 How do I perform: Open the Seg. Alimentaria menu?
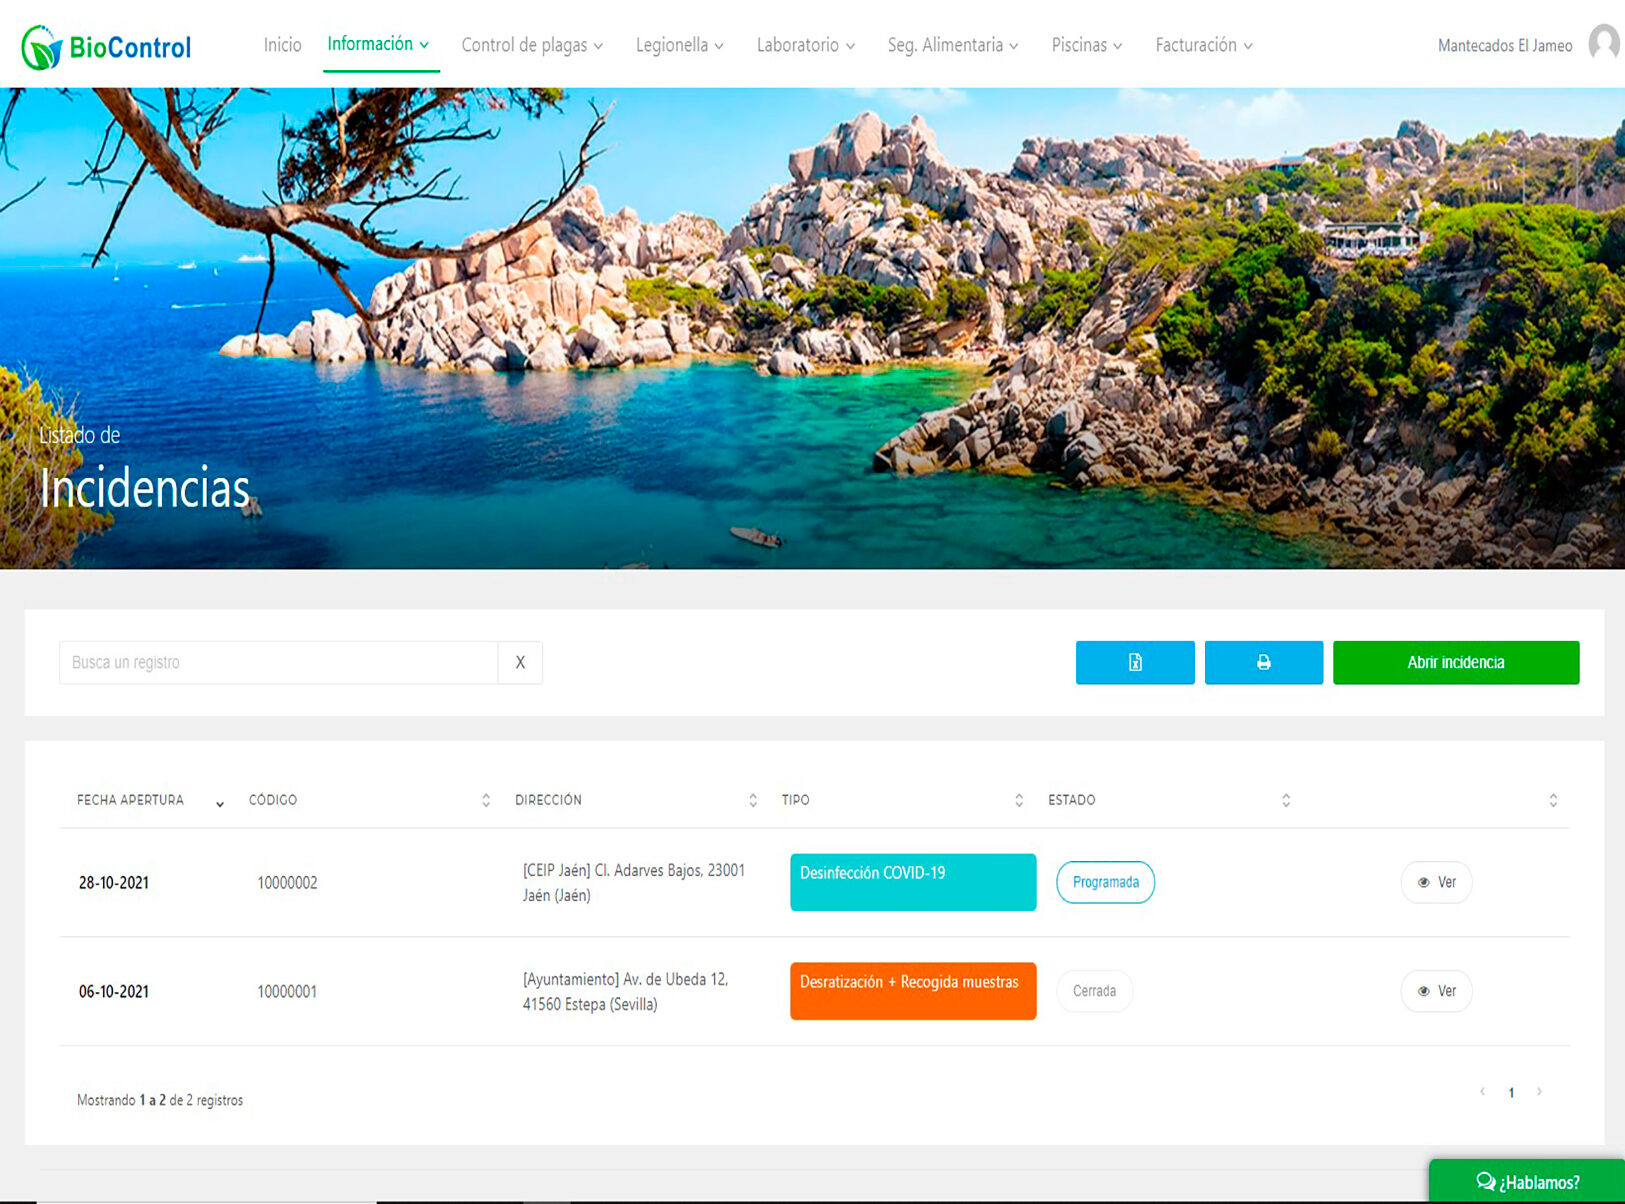pyautogui.click(x=953, y=45)
